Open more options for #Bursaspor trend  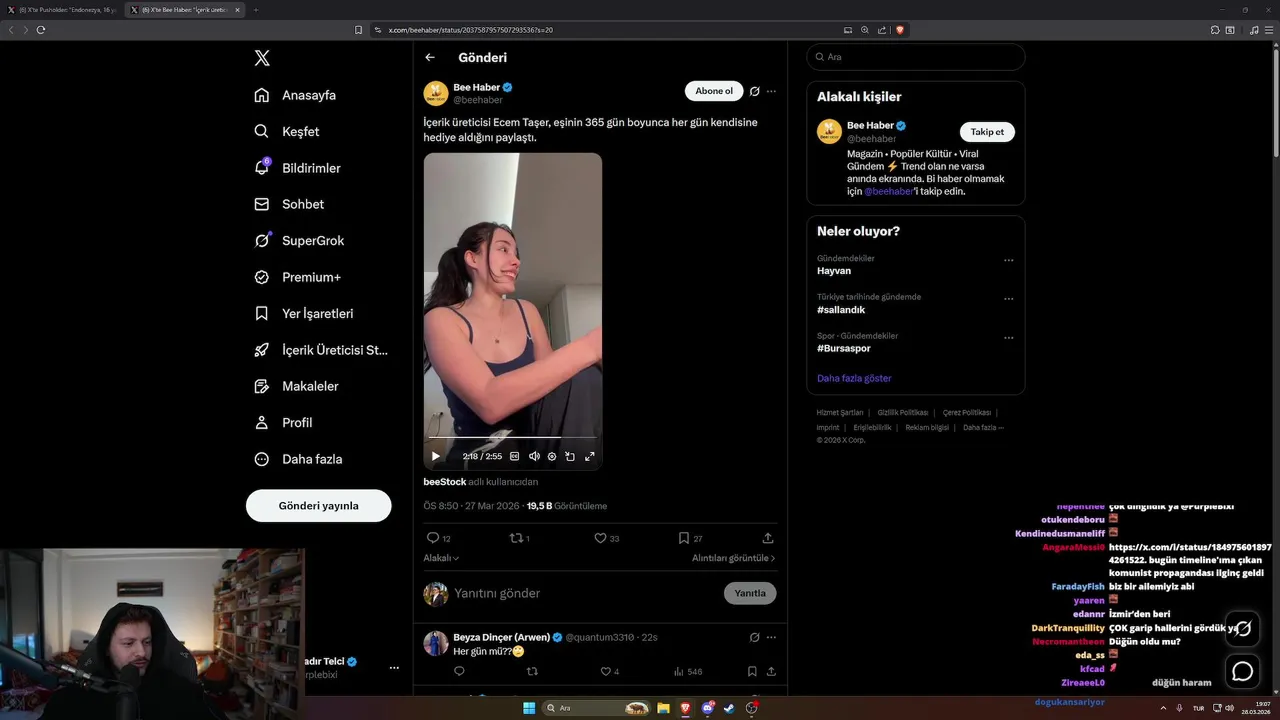pos(1008,338)
